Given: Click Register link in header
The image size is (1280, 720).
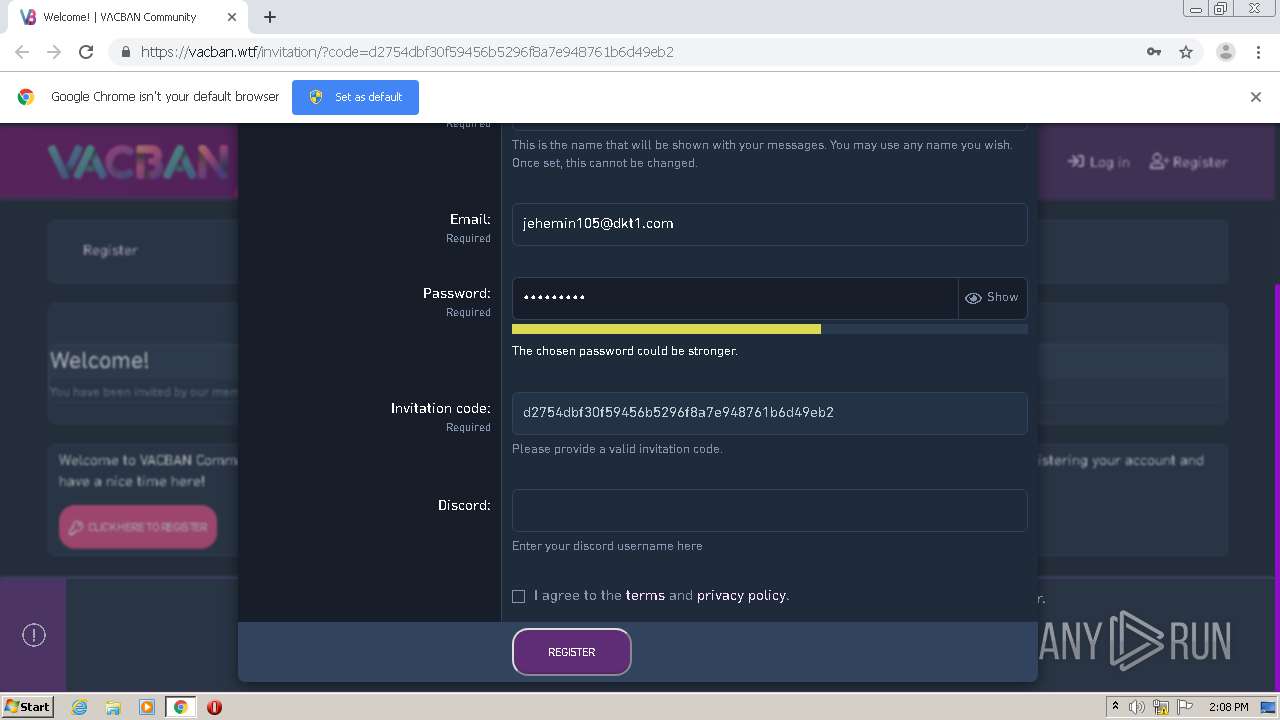Looking at the screenshot, I should (x=1188, y=162).
